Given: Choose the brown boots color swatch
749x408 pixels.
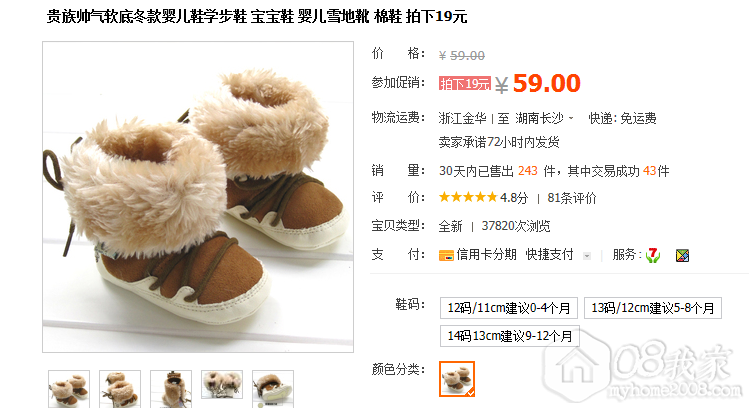Looking at the screenshot, I should [457, 379].
